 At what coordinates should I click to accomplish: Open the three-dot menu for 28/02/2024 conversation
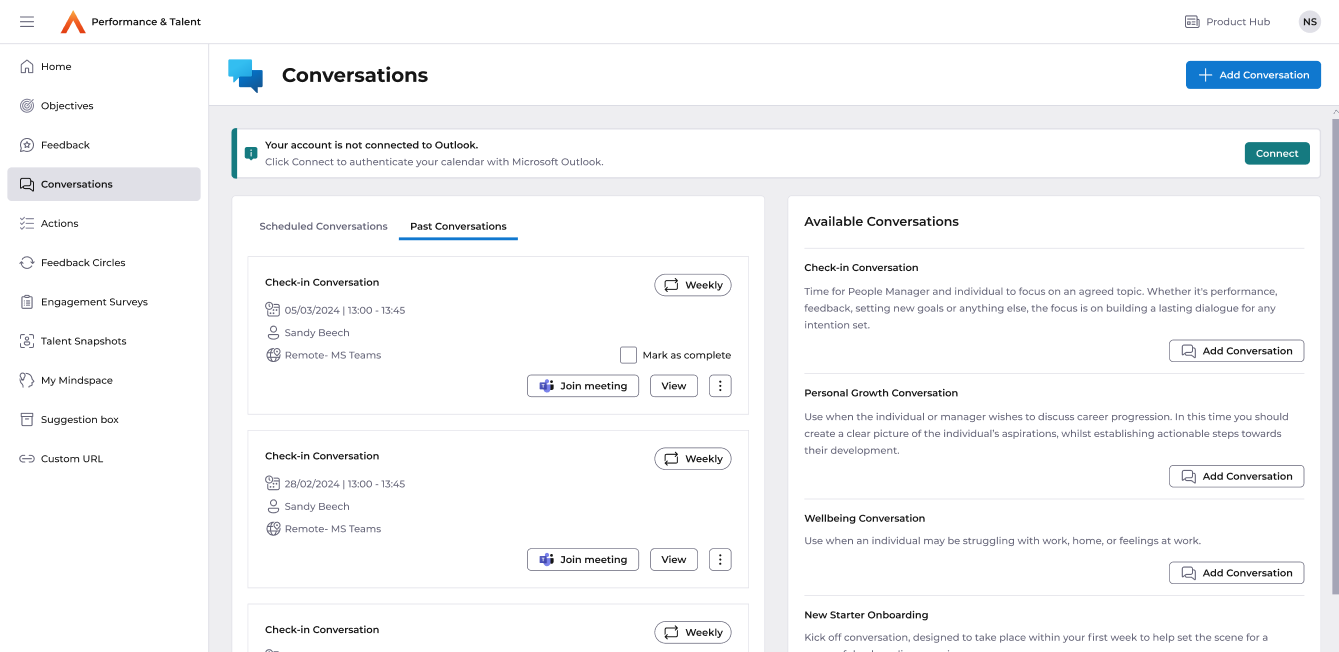tap(720, 560)
